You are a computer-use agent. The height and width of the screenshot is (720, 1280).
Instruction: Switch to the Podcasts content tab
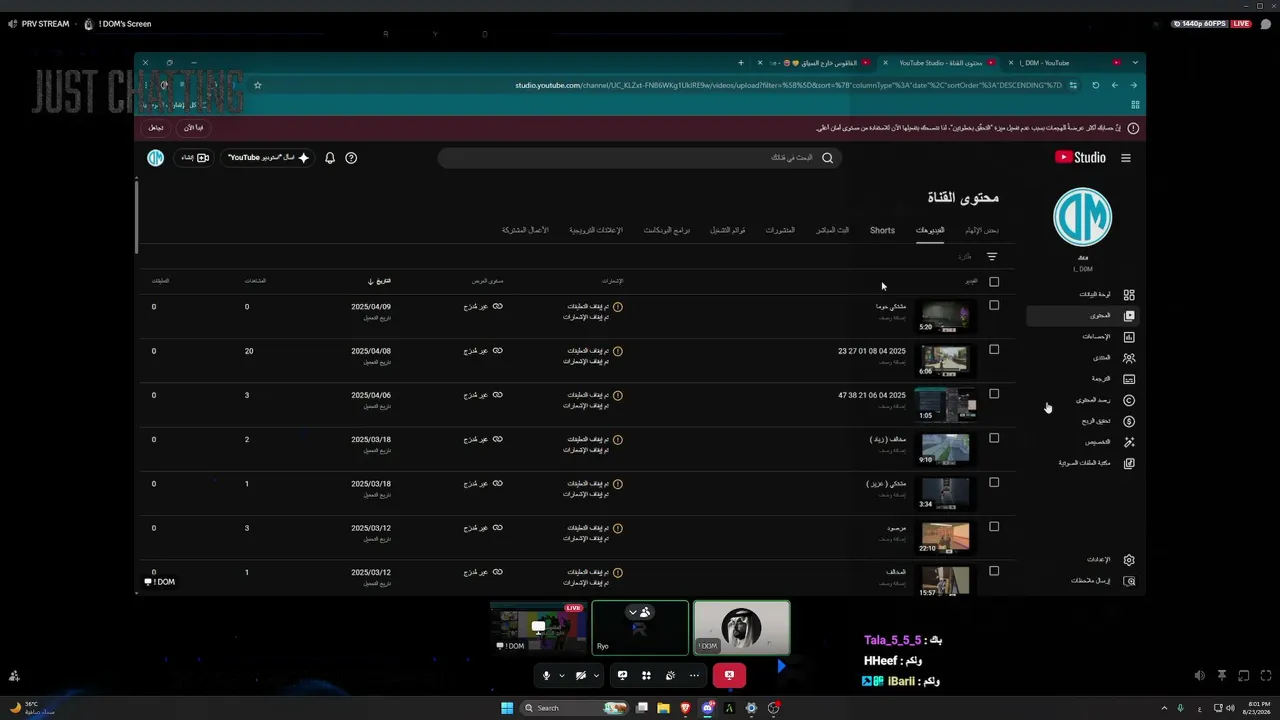(x=667, y=230)
